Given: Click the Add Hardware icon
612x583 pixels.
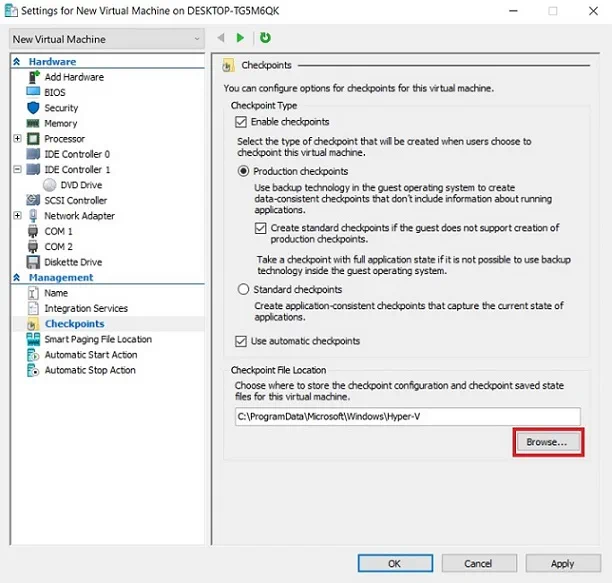Looking at the screenshot, I should click(x=33, y=77).
